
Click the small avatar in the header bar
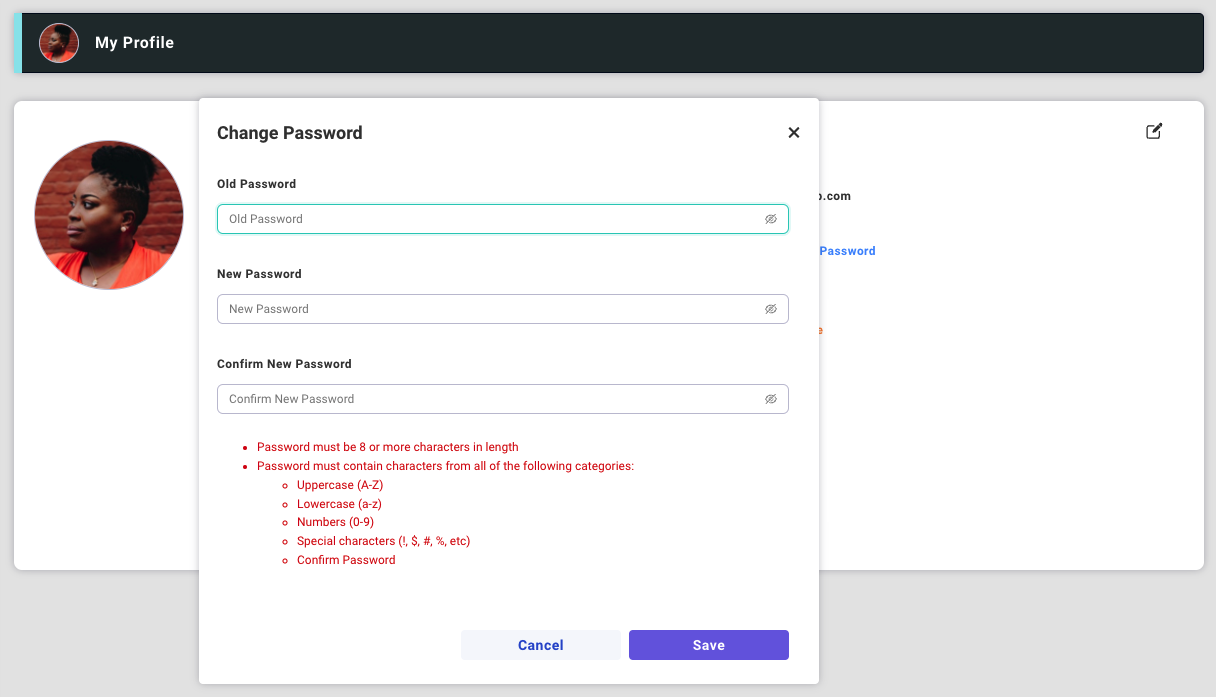[x=59, y=43]
